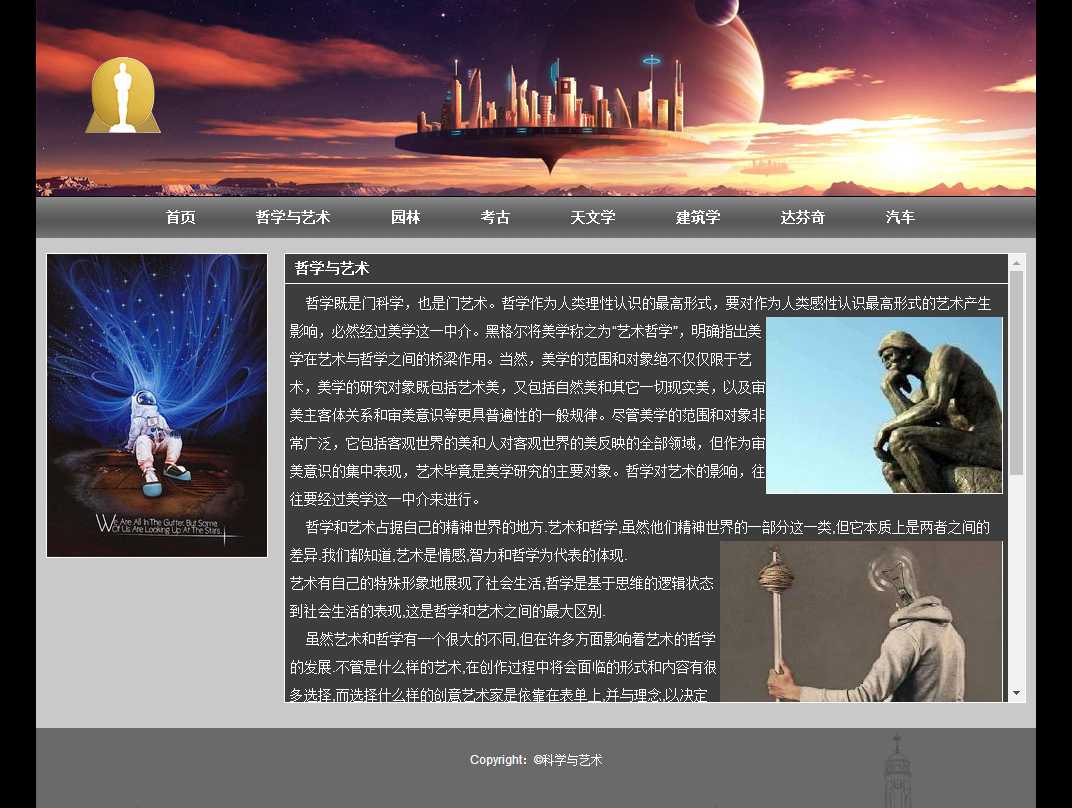
Task: Click the 汽车 navigation link
Action: (x=900, y=217)
